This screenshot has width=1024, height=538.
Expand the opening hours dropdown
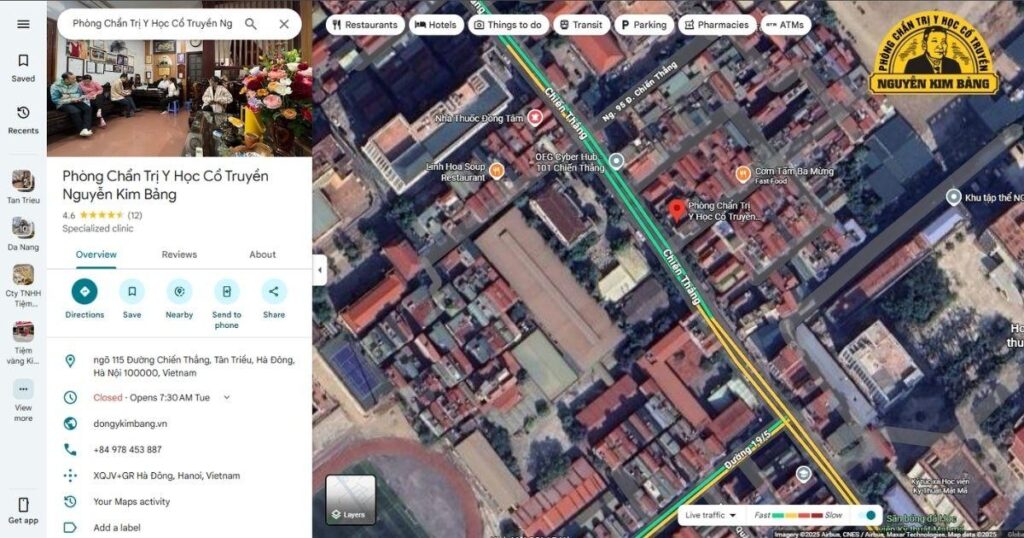[227, 397]
